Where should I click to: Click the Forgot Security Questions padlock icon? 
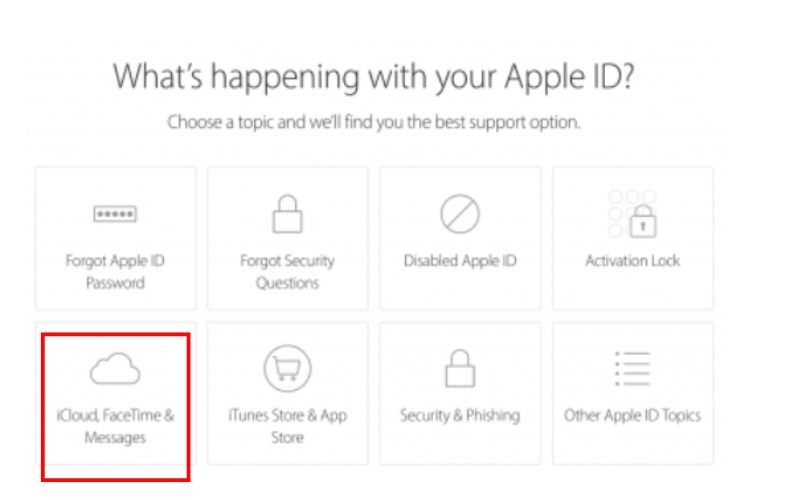point(287,213)
